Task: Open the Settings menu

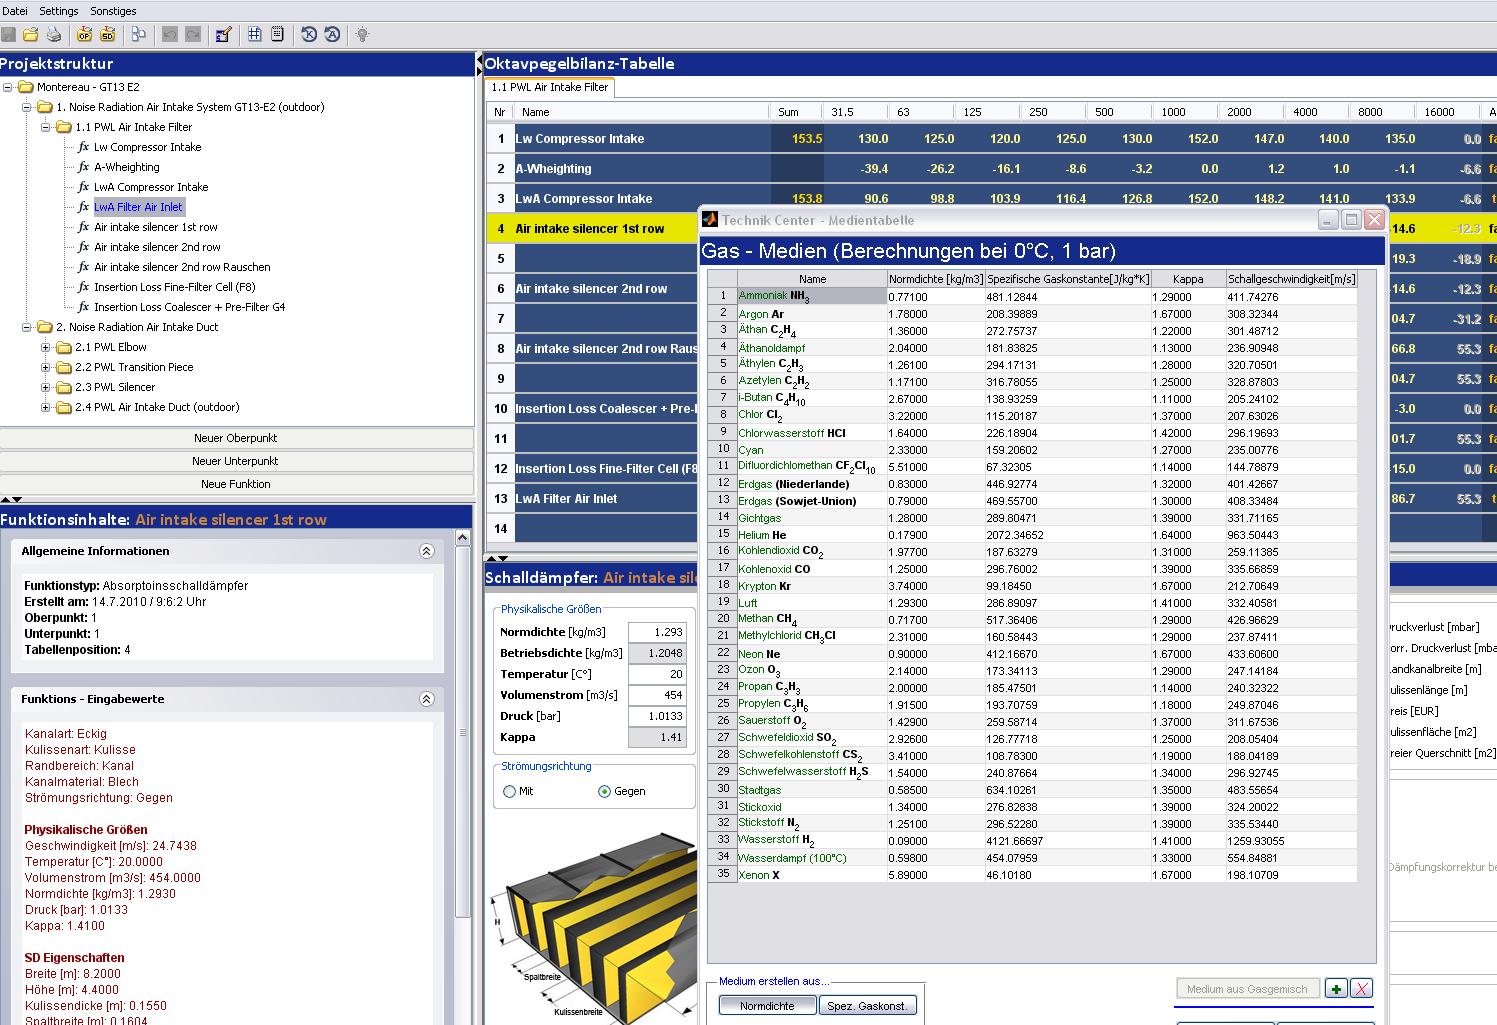Action: (x=59, y=11)
